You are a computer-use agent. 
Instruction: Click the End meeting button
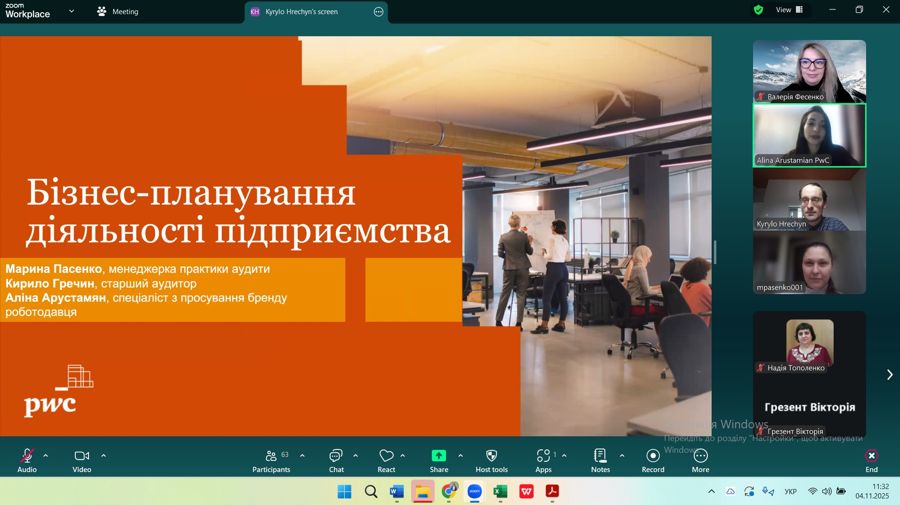click(x=871, y=457)
